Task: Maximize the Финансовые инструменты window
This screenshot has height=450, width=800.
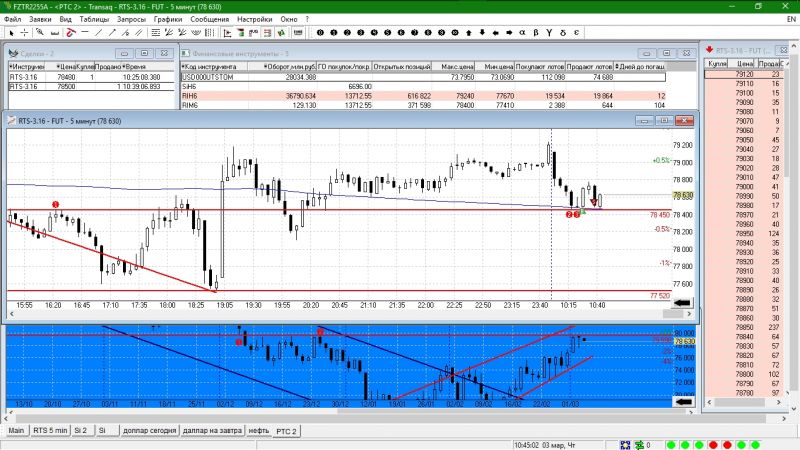Action: pyautogui.click(x=666, y=53)
